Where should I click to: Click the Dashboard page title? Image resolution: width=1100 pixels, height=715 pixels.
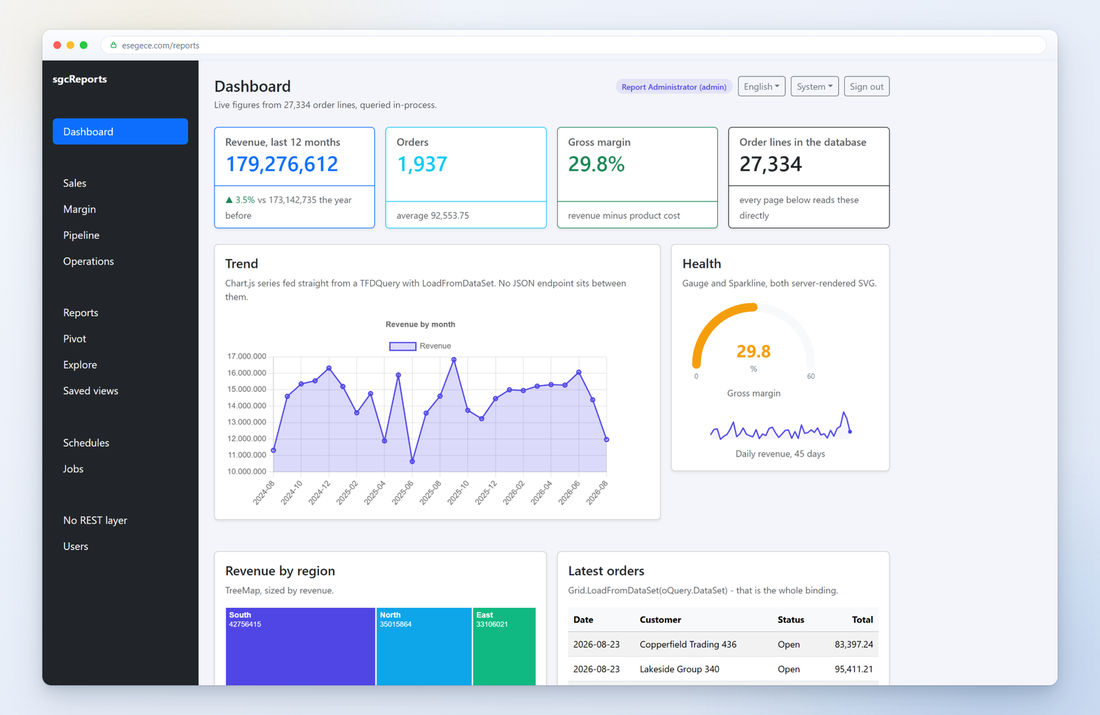pyautogui.click(x=252, y=86)
